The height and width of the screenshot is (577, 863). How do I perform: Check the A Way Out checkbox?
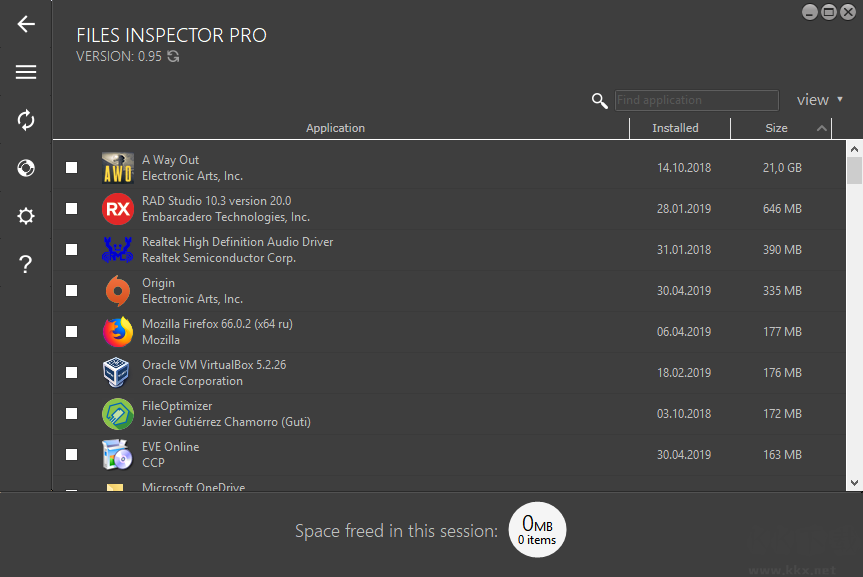click(71, 167)
